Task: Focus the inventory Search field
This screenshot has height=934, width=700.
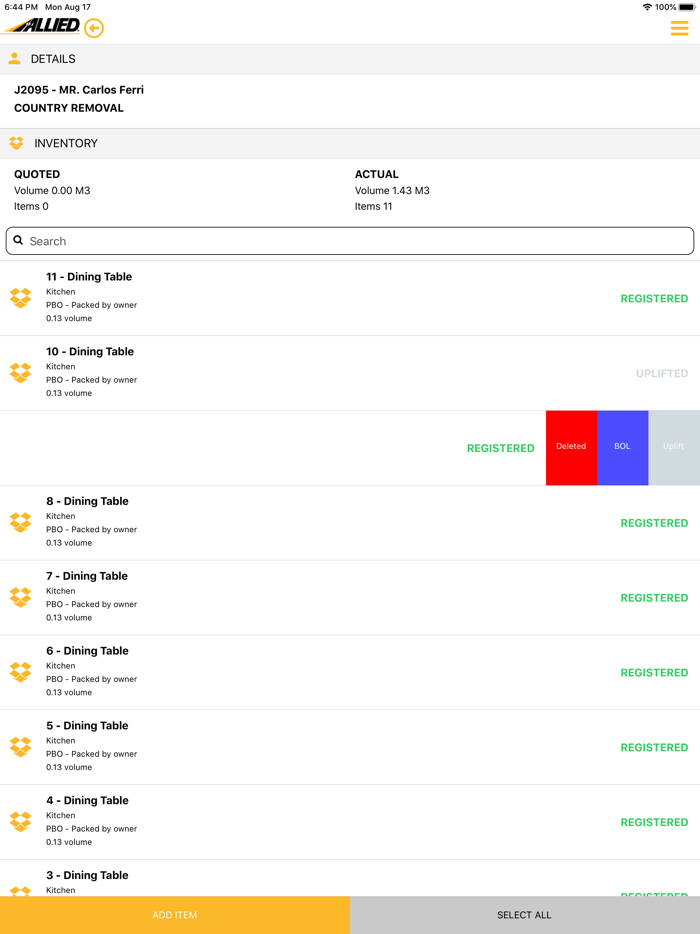Action: point(350,241)
